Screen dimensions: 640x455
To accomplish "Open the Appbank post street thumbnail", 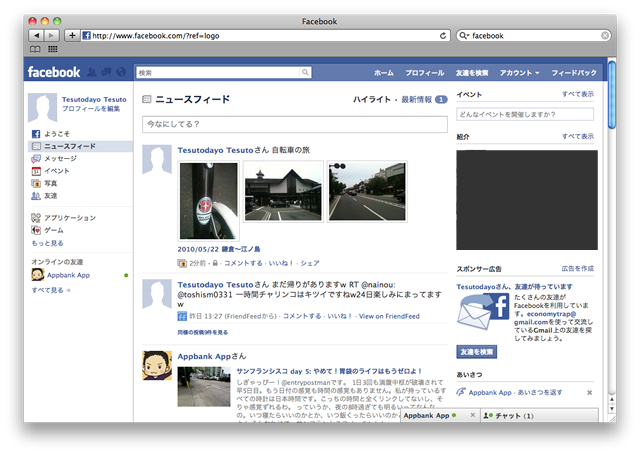I will tap(204, 386).
